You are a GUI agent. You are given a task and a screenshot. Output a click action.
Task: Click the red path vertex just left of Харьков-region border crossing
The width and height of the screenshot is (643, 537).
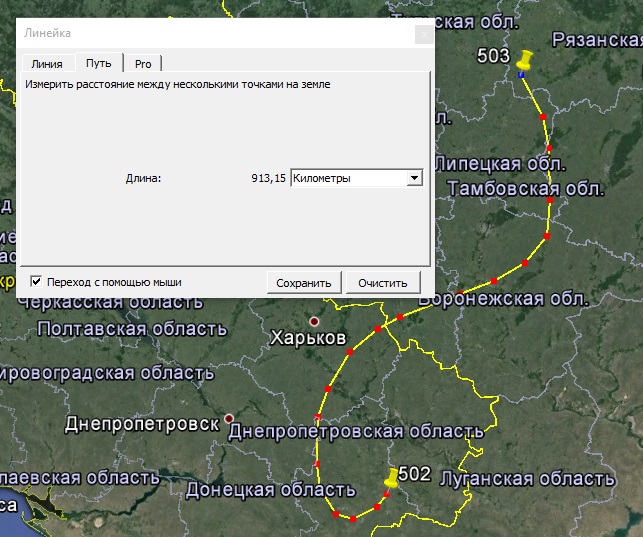click(x=377, y=329)
